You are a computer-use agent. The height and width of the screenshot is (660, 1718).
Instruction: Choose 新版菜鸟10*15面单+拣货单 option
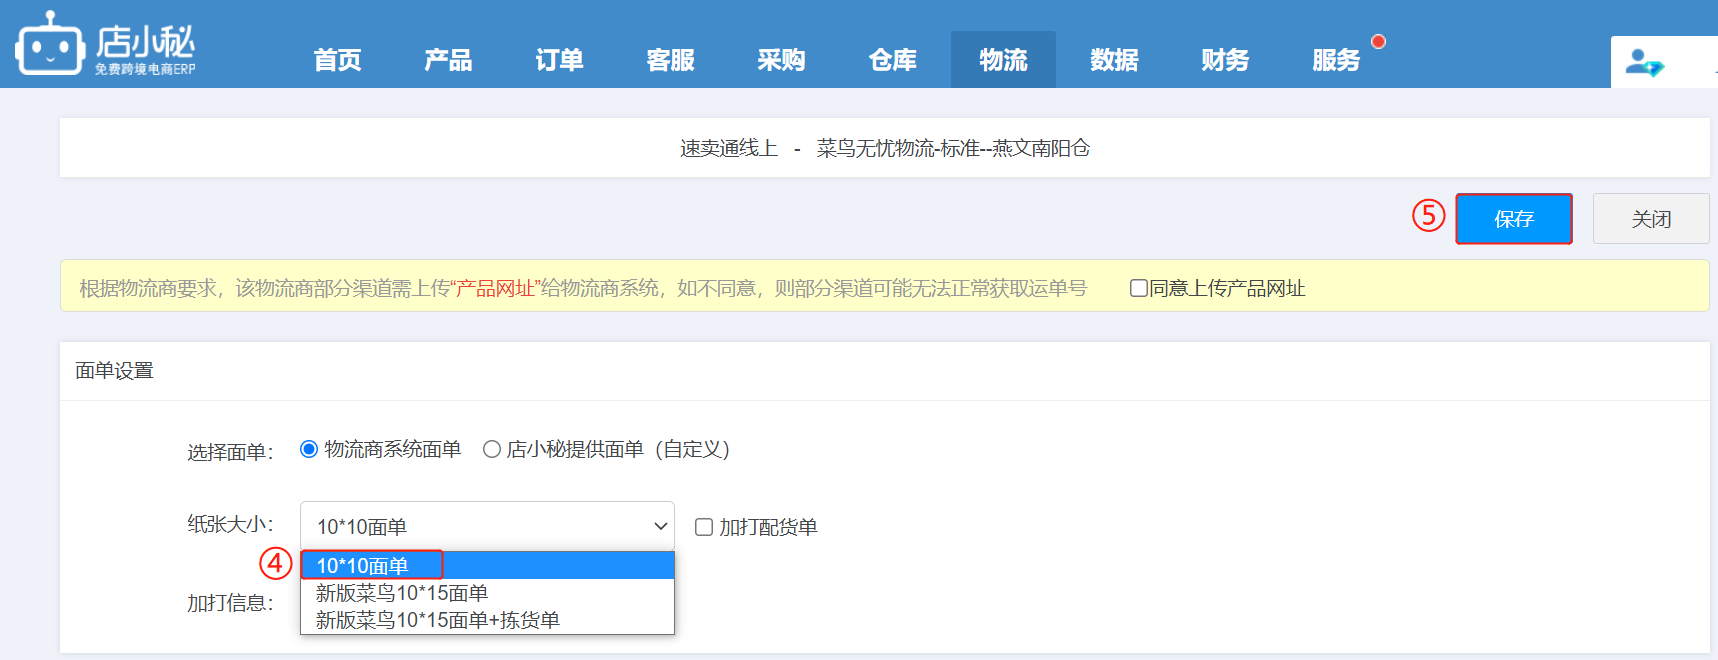coord(487,620)
